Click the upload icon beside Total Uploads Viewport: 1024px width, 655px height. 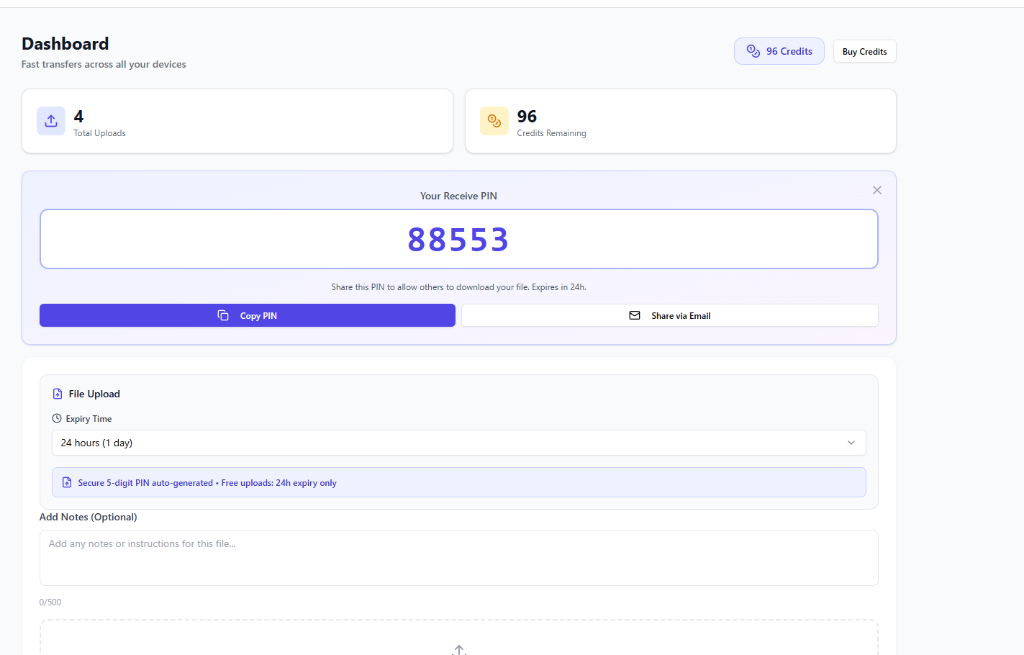point(51,121)
